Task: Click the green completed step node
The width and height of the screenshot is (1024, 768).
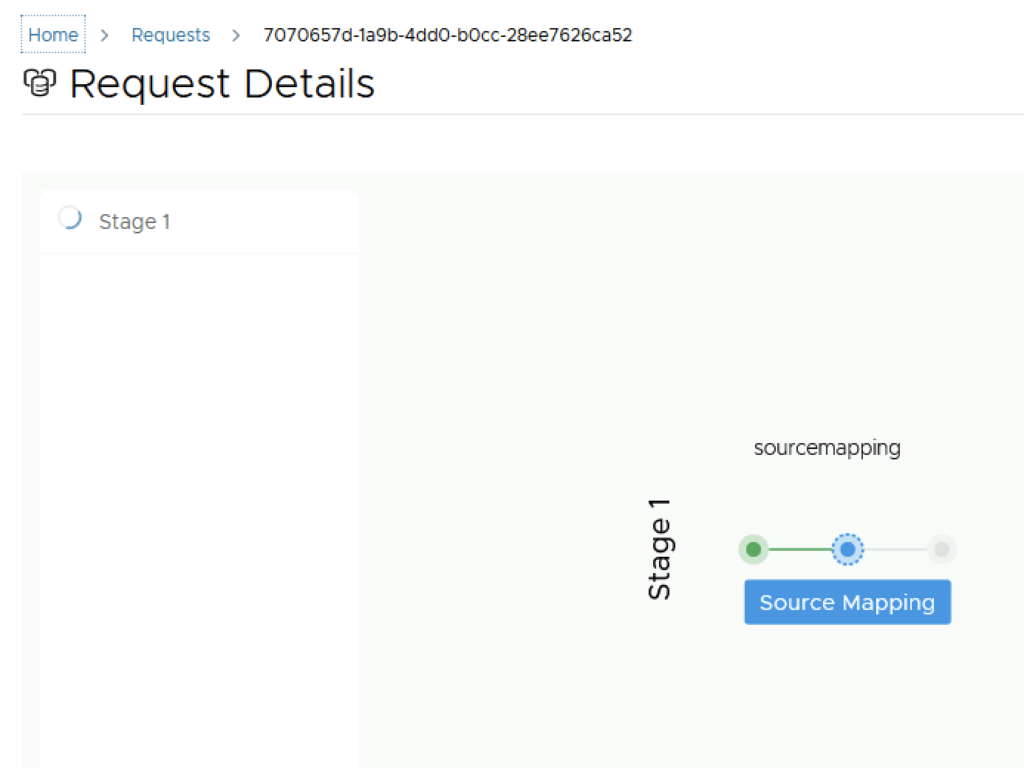Action: point(754,549)
